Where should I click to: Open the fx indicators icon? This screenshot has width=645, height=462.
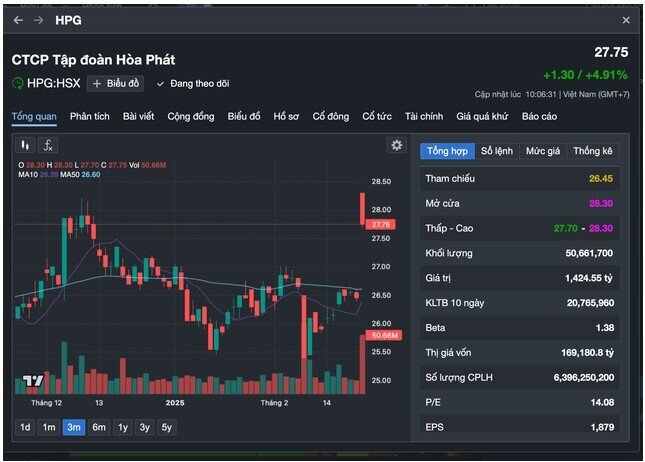tap(48, 145)
